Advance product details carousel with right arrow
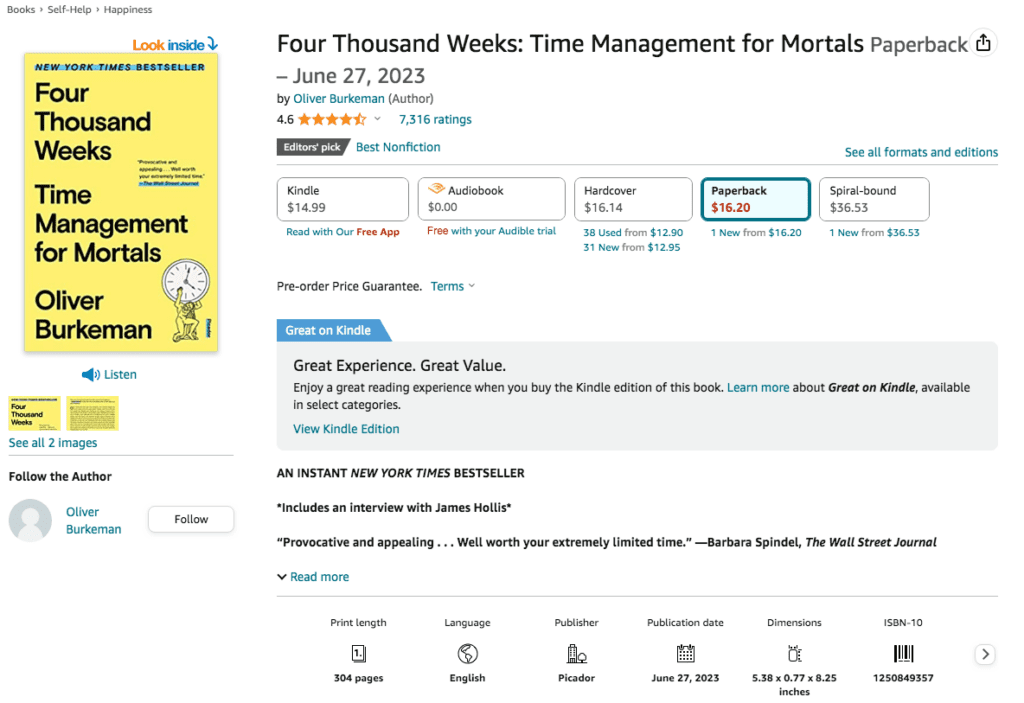The height and width of the screenshot is (703, 1024). (x=985, y=654)
